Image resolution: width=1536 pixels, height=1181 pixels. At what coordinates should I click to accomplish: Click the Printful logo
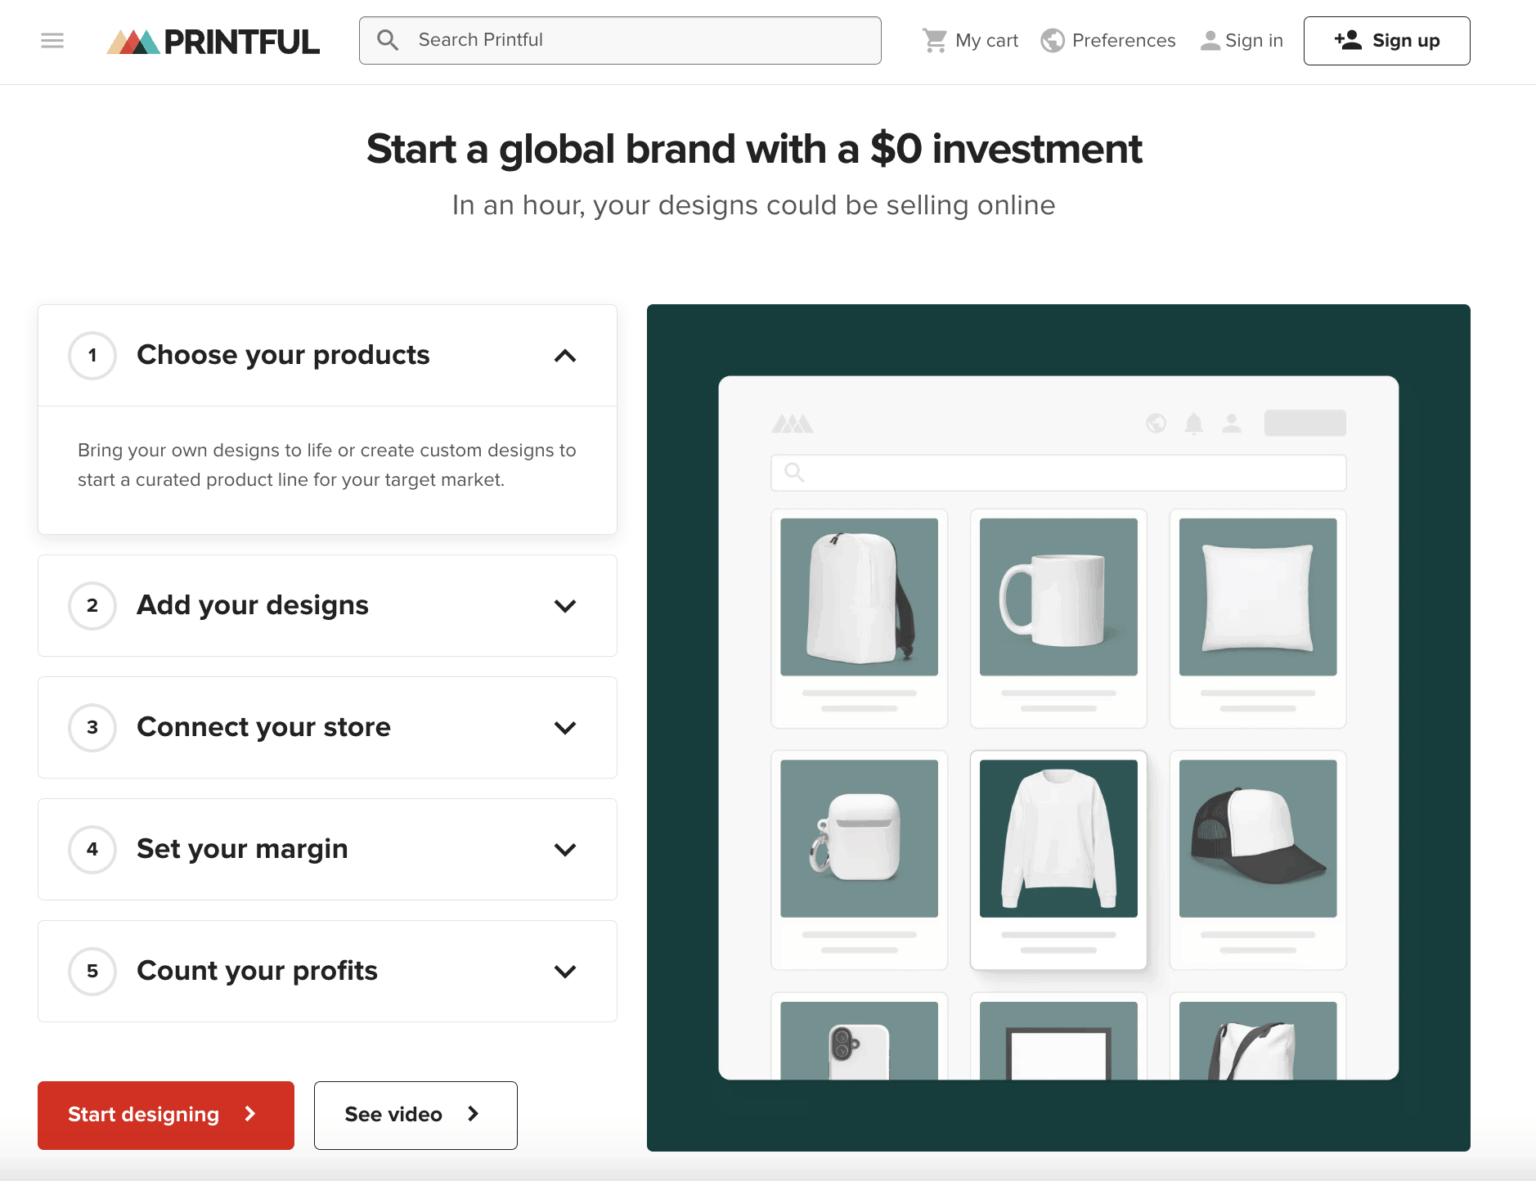(212, 40)
